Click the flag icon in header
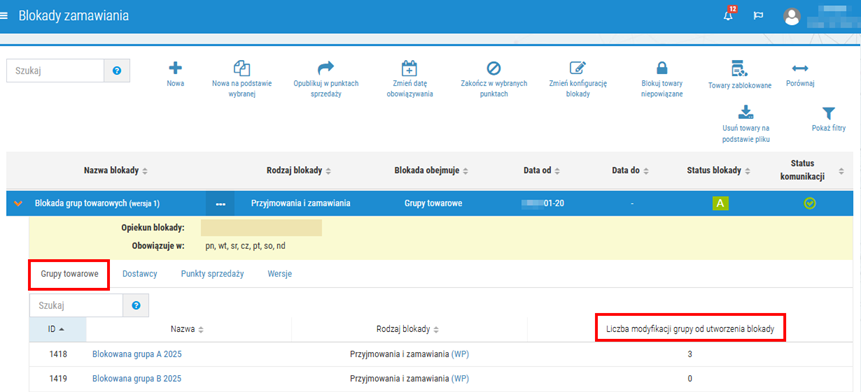Image resolution: width=861 pixels, height=392 pixels. coord(758,15)
